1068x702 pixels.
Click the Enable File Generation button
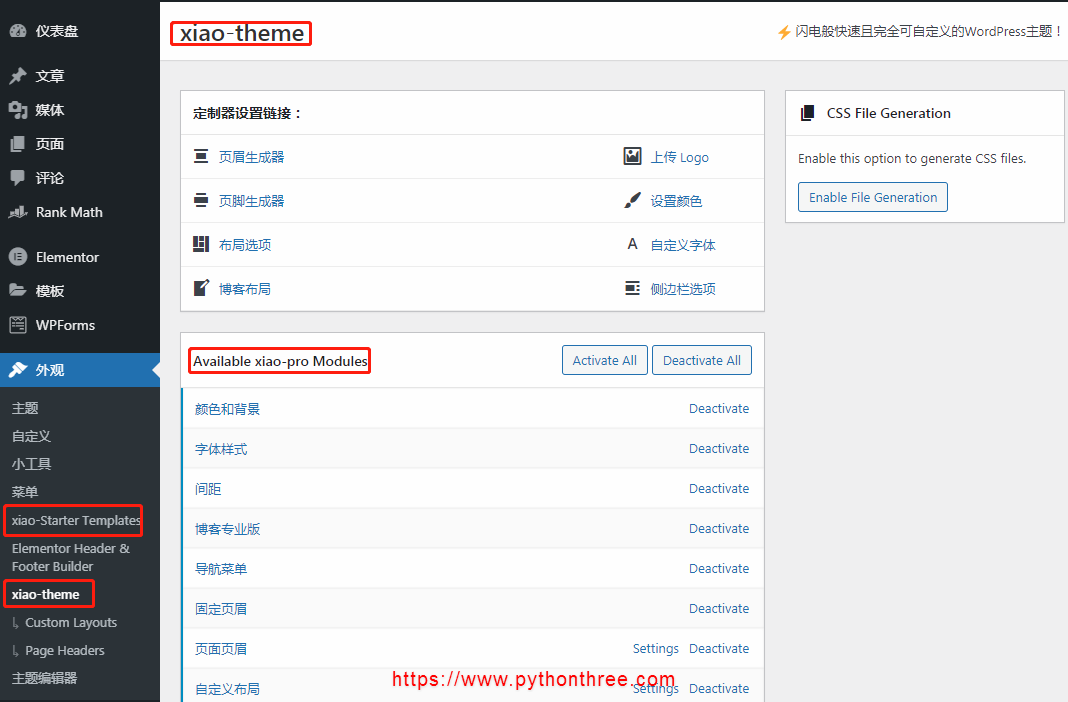coord(873,197)
